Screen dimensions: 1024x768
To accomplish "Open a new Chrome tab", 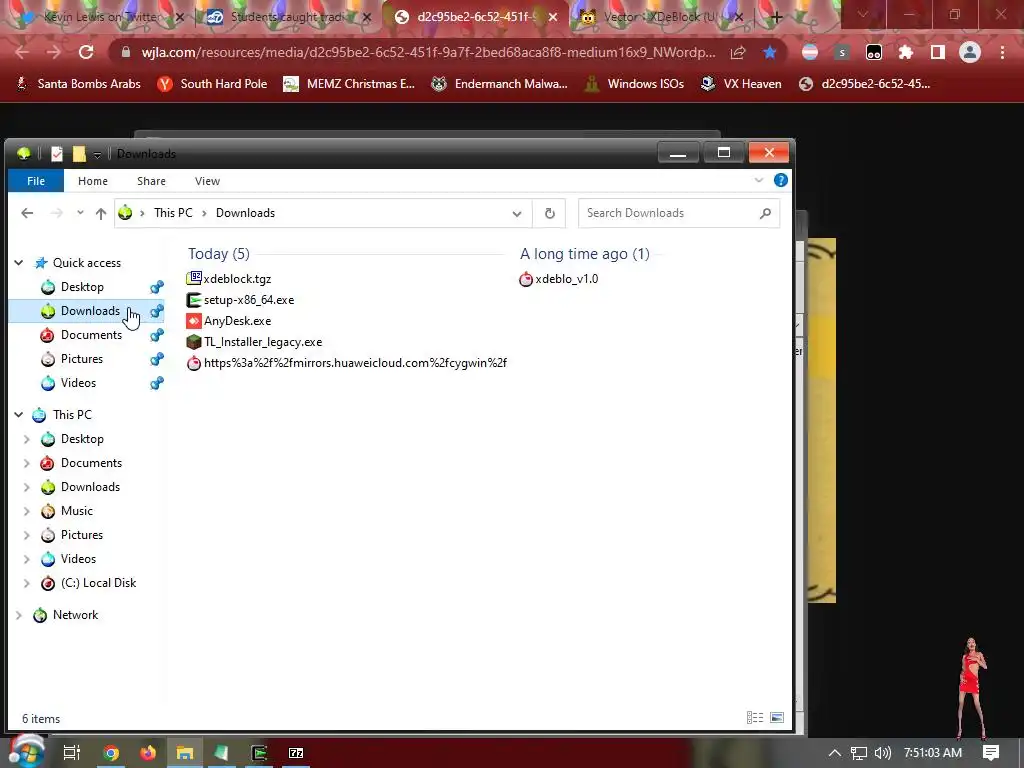I will pos(776,17).
